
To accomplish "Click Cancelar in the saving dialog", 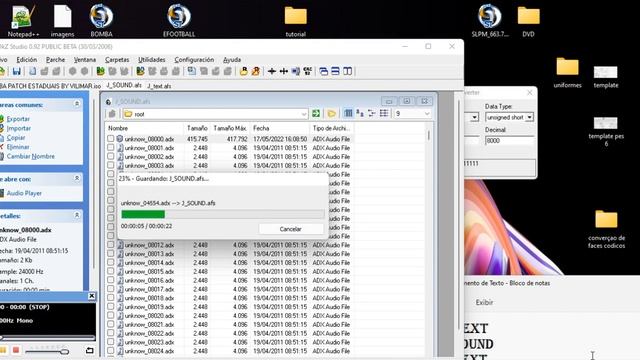I will (291, 229).
